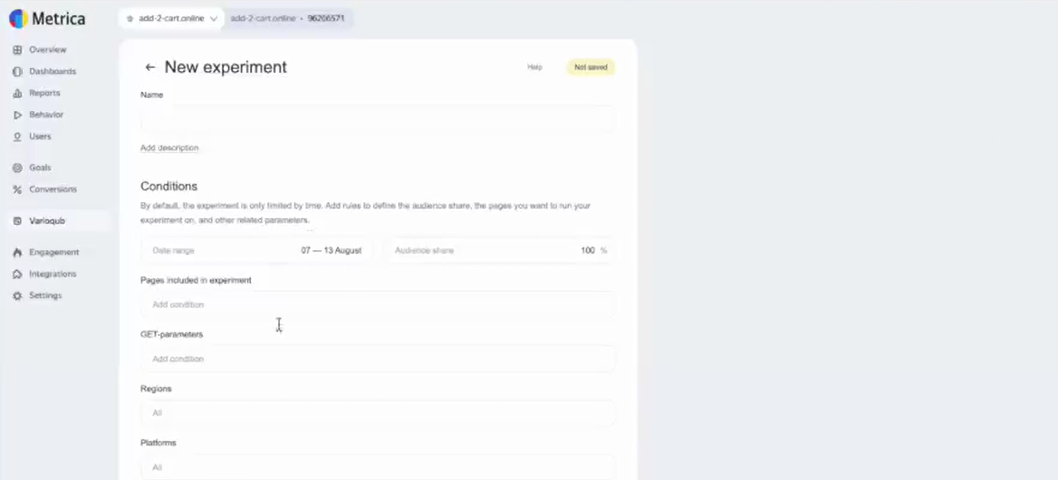The height and width of the screenshot is (480, 1058).
Task: Click the Reports chart icon
Action: pyautogui.click(x=18, y=93)
